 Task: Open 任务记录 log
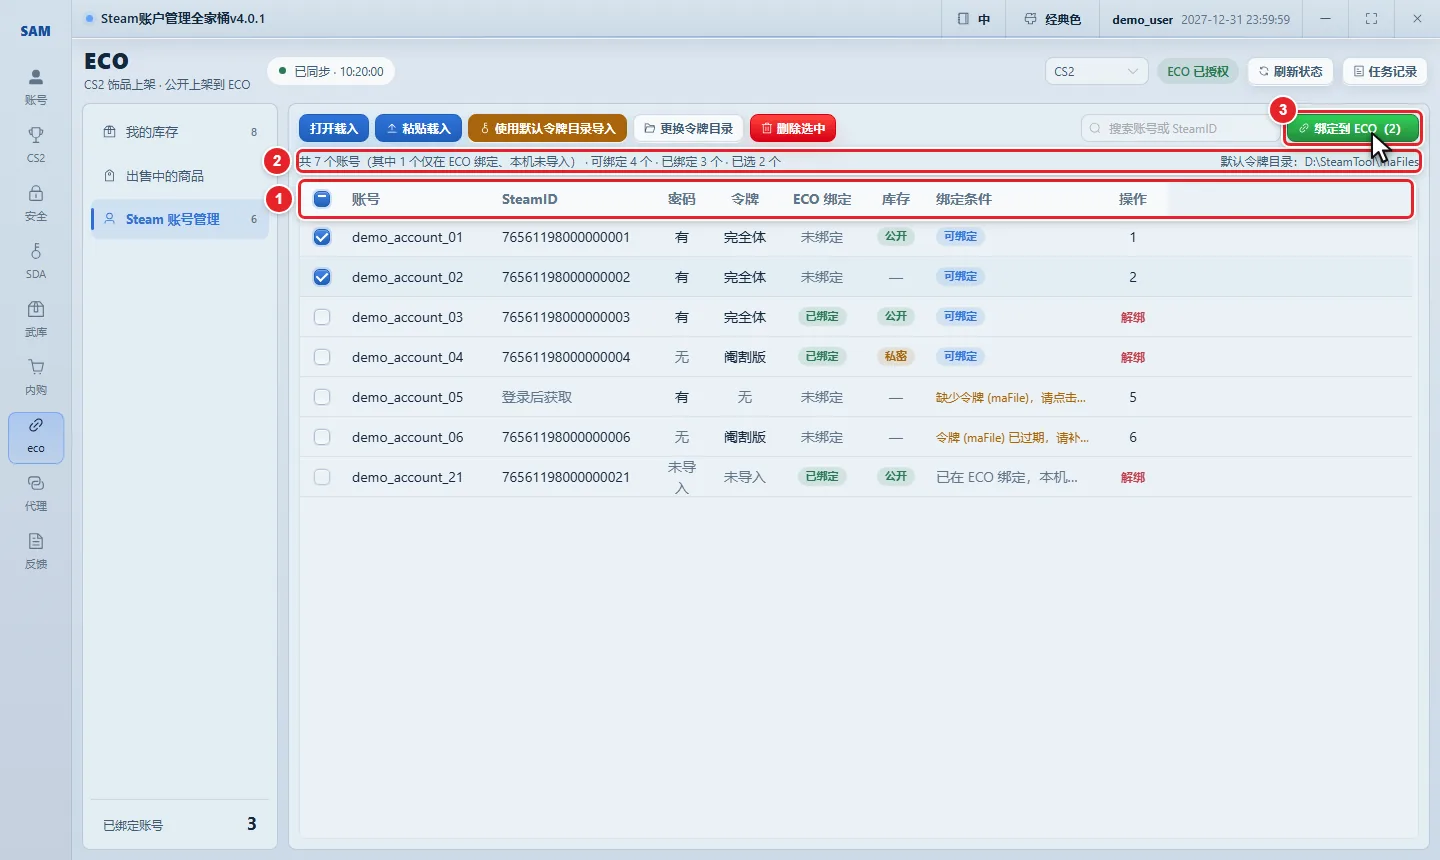click(x=1385, y=71)
